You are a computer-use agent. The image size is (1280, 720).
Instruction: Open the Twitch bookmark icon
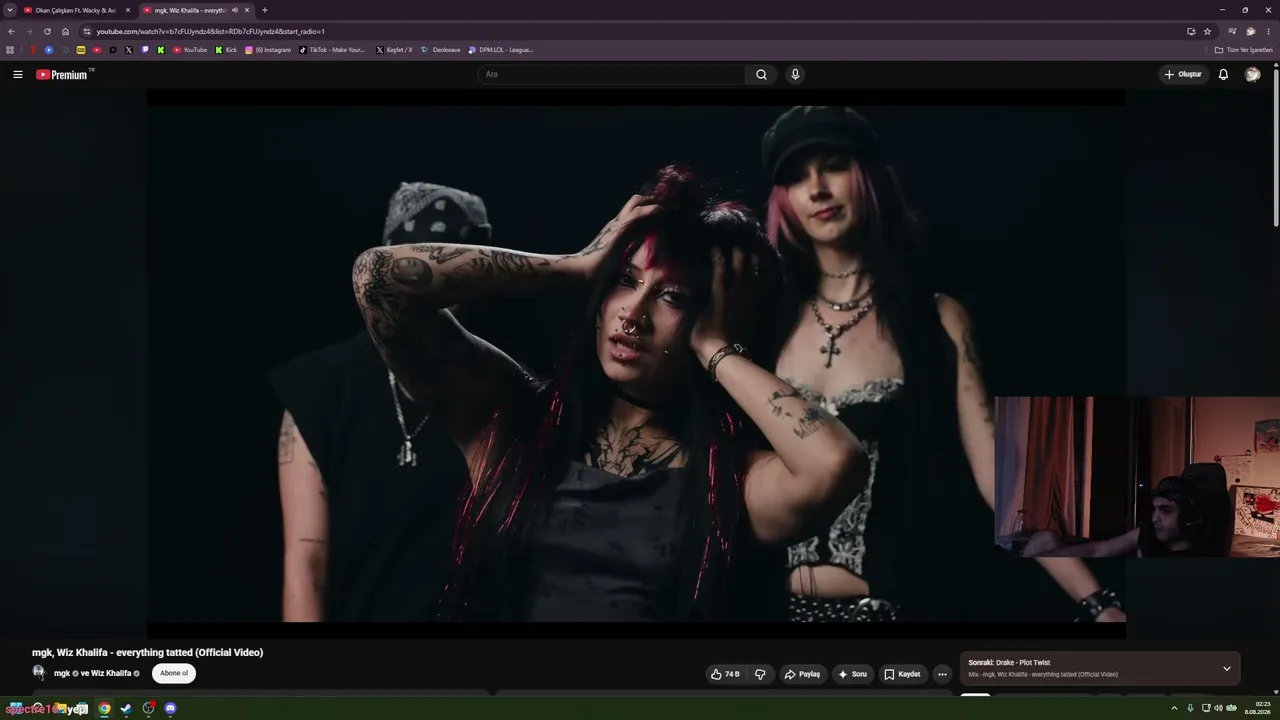click(x=145, y=49)
